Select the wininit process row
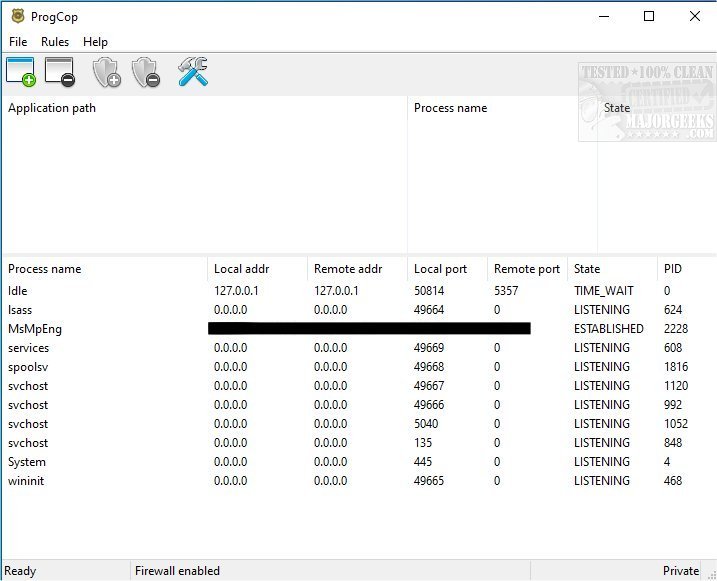 point(28,481)
